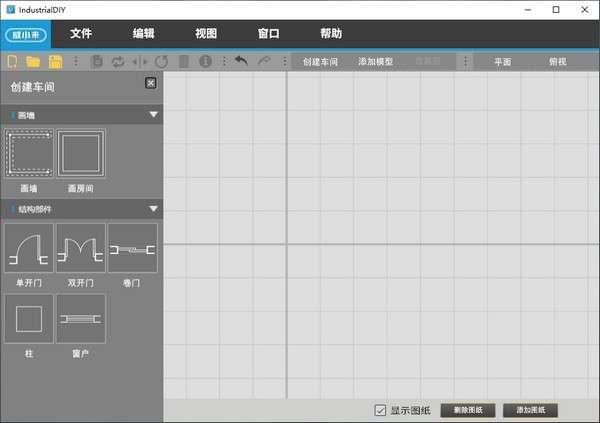Image resolution: width=600 pixels, height=423 pixels.
Task: Choose the 卷门 rolling door component
Action: [x=132, y=248]
